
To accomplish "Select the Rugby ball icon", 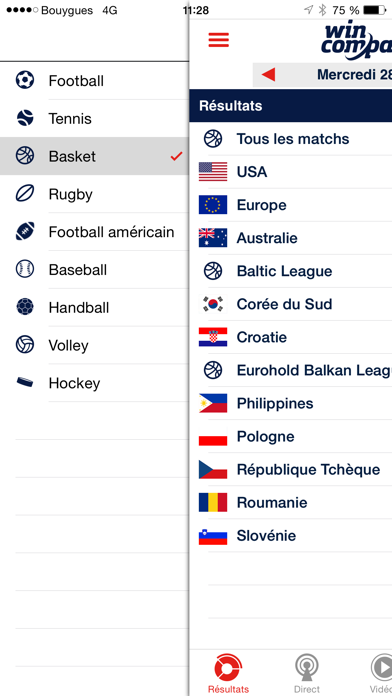I will click(x=25, y=194).
